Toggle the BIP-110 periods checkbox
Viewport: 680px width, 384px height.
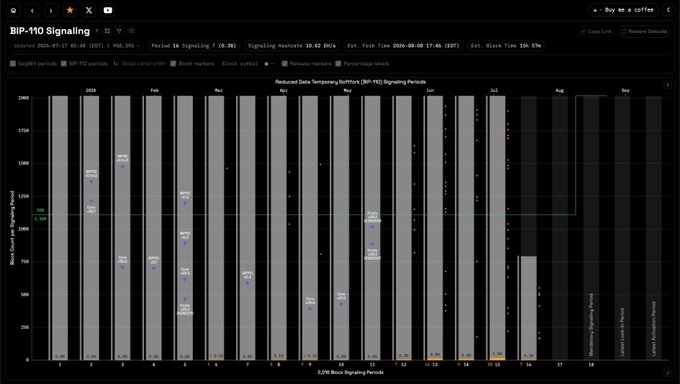tap(64, 63)
